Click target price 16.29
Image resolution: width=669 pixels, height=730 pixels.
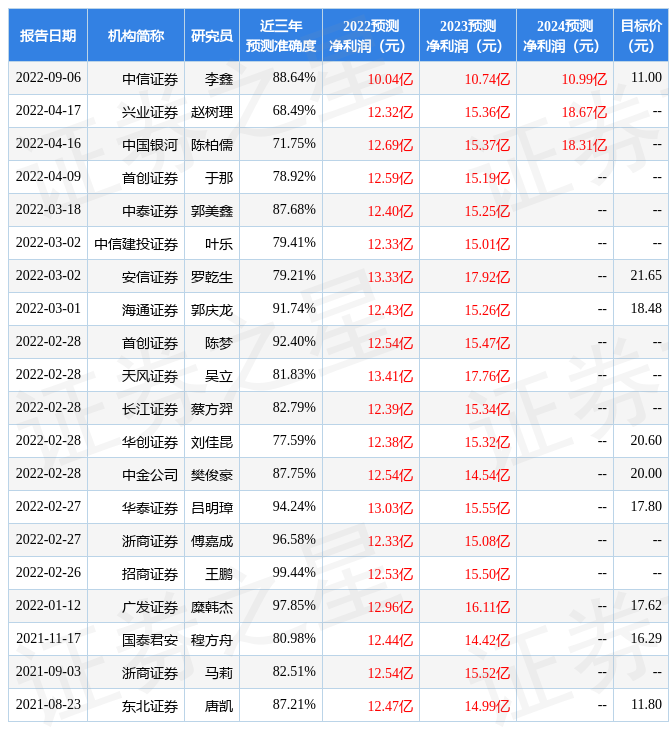coord(646,639)
